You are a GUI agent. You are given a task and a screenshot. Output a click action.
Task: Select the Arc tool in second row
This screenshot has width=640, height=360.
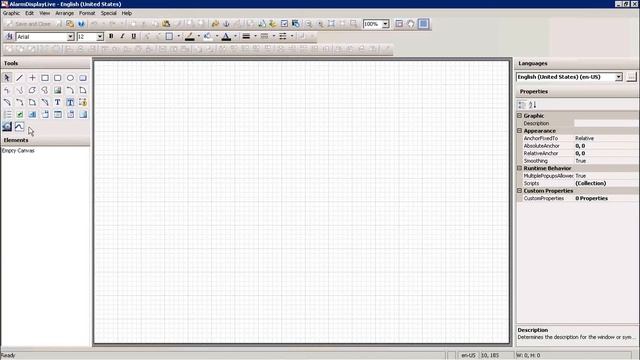(x=70, y=90)
